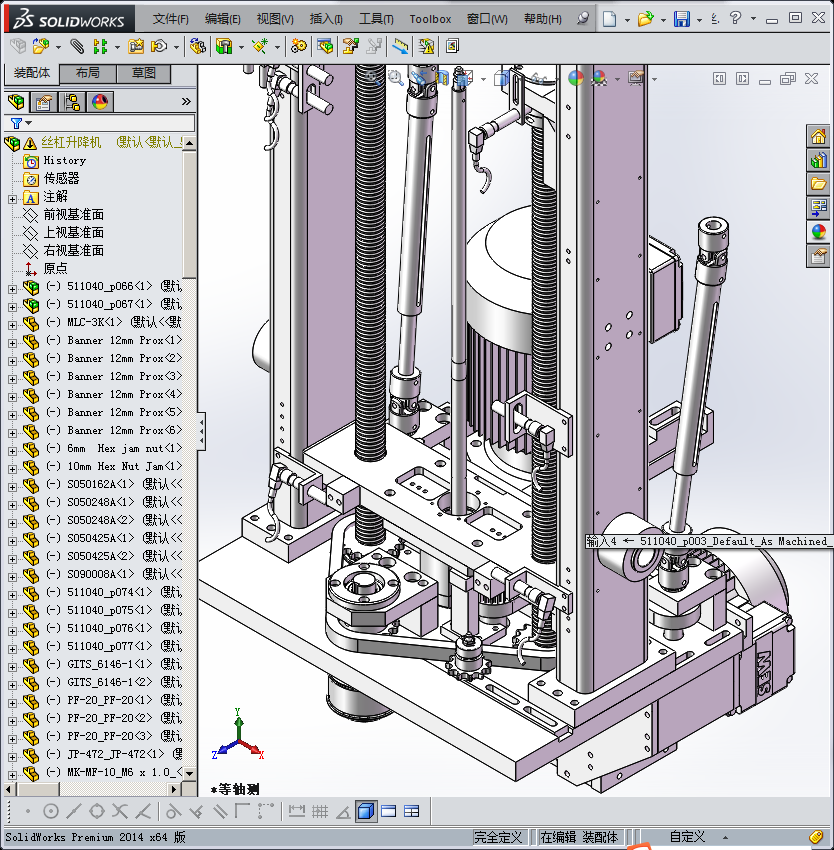
Task: Switch to the DisplayManager color ball tab
Action: [100, 102]
